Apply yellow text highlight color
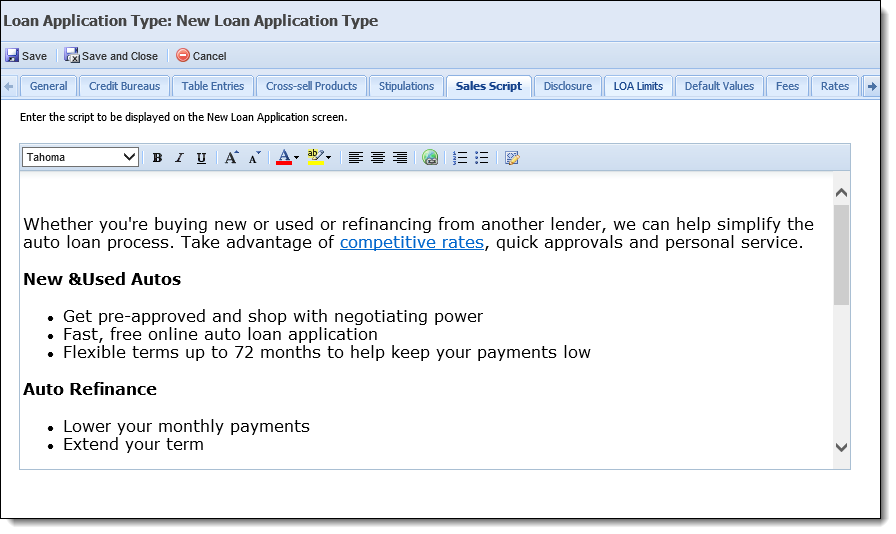This screenshot has width=896, height=534. pos(315,158)
